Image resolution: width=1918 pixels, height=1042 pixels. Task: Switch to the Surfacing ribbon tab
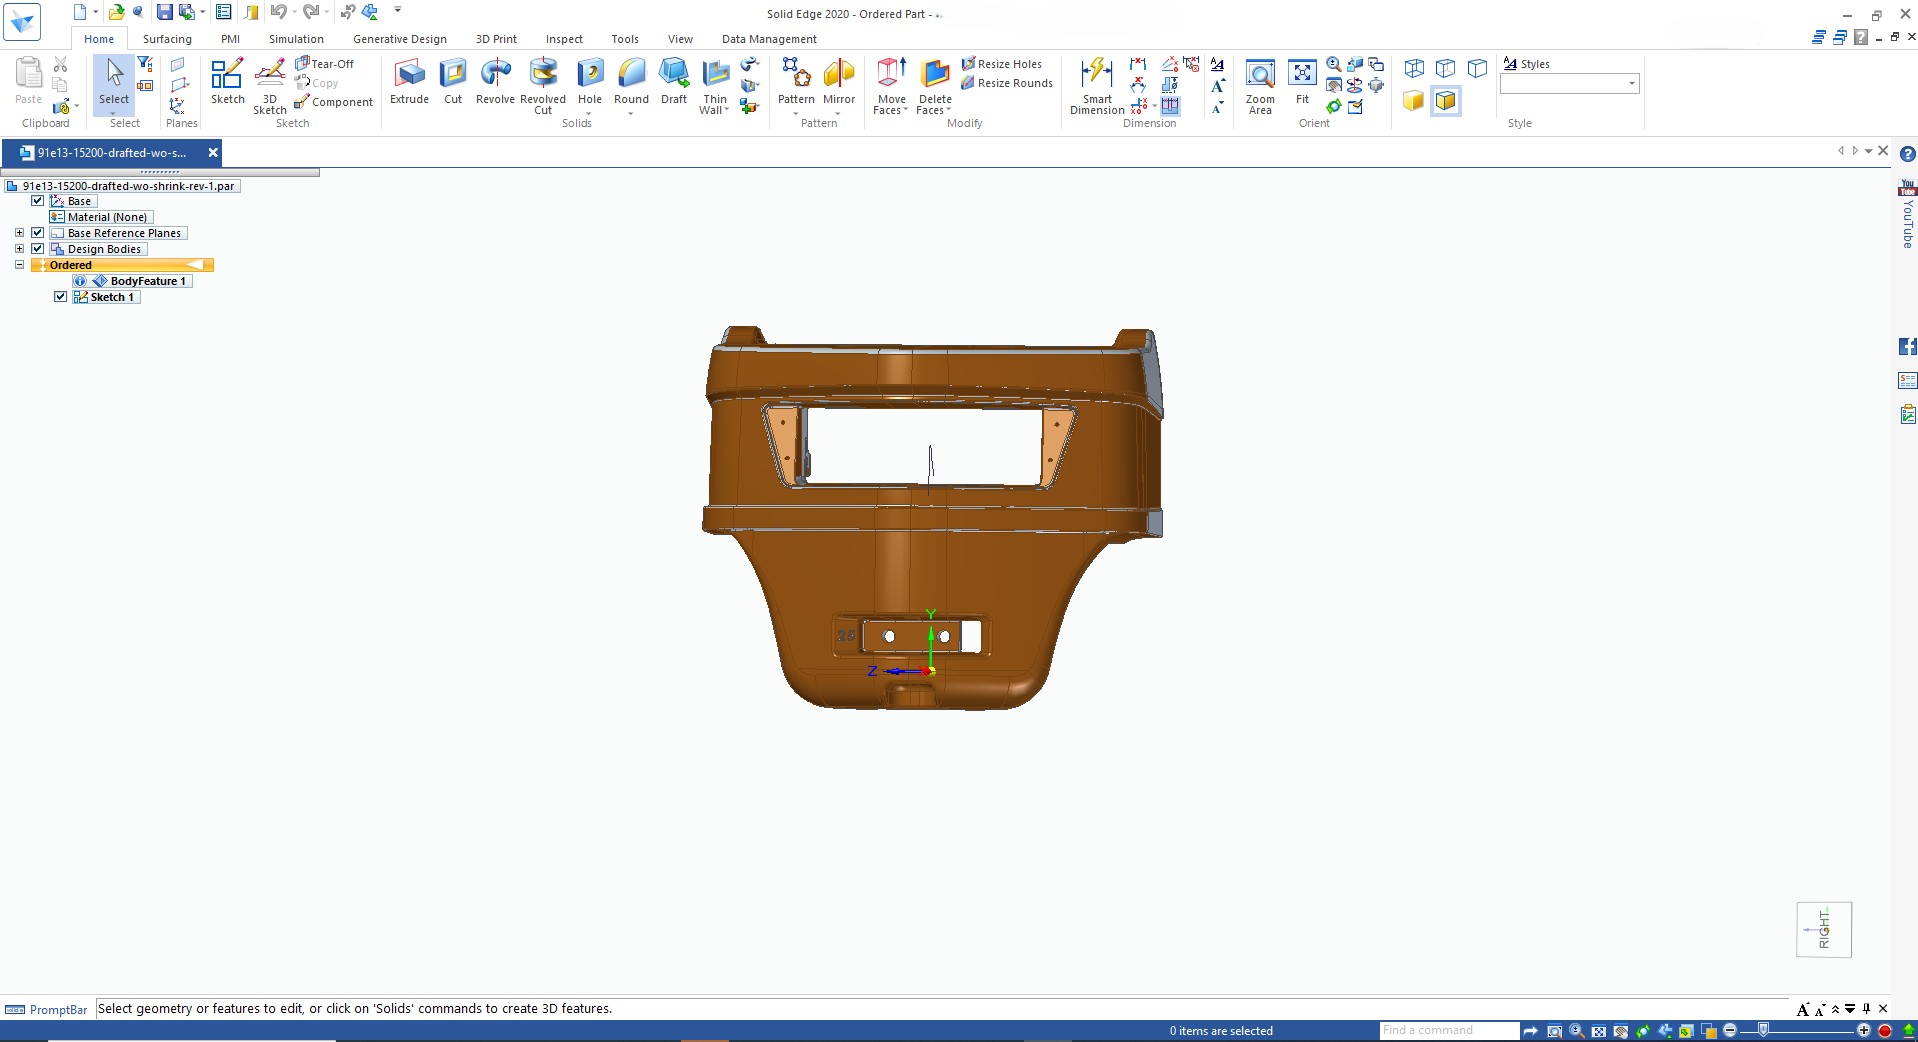(167, 39)
